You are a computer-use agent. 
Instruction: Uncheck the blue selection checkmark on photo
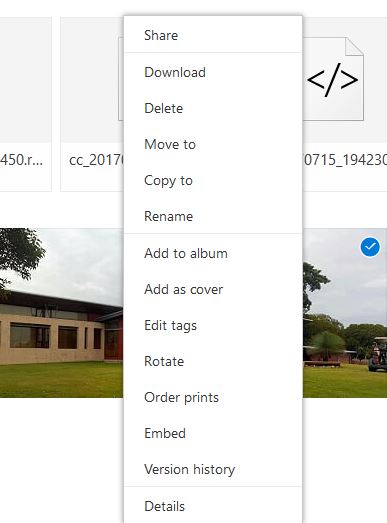pyautogui.click(x=370, y=247)
